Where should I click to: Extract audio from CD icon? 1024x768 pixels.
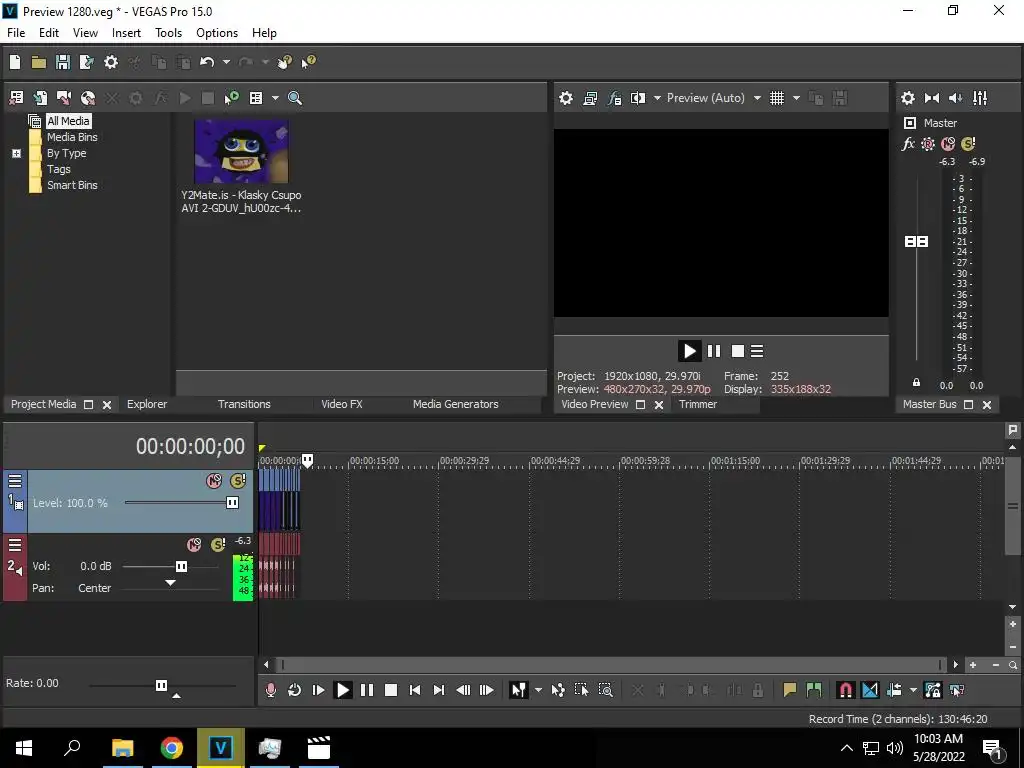click(88, 98)
